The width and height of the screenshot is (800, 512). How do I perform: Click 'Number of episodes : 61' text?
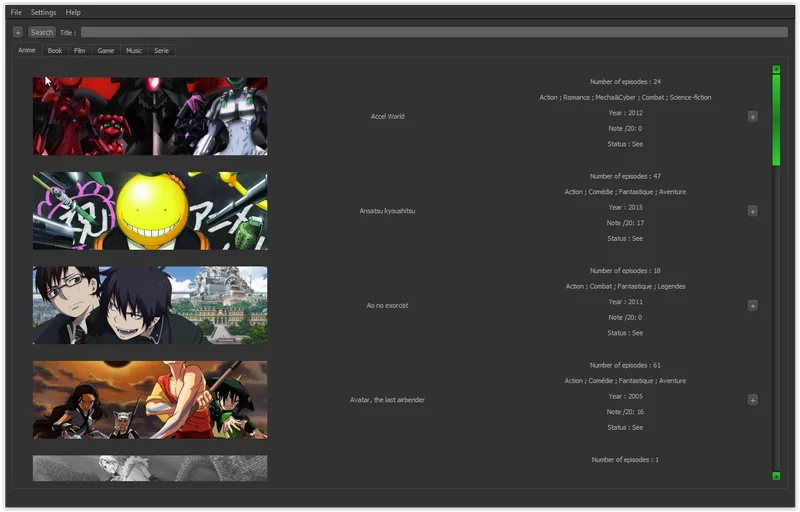coord(625,365)
